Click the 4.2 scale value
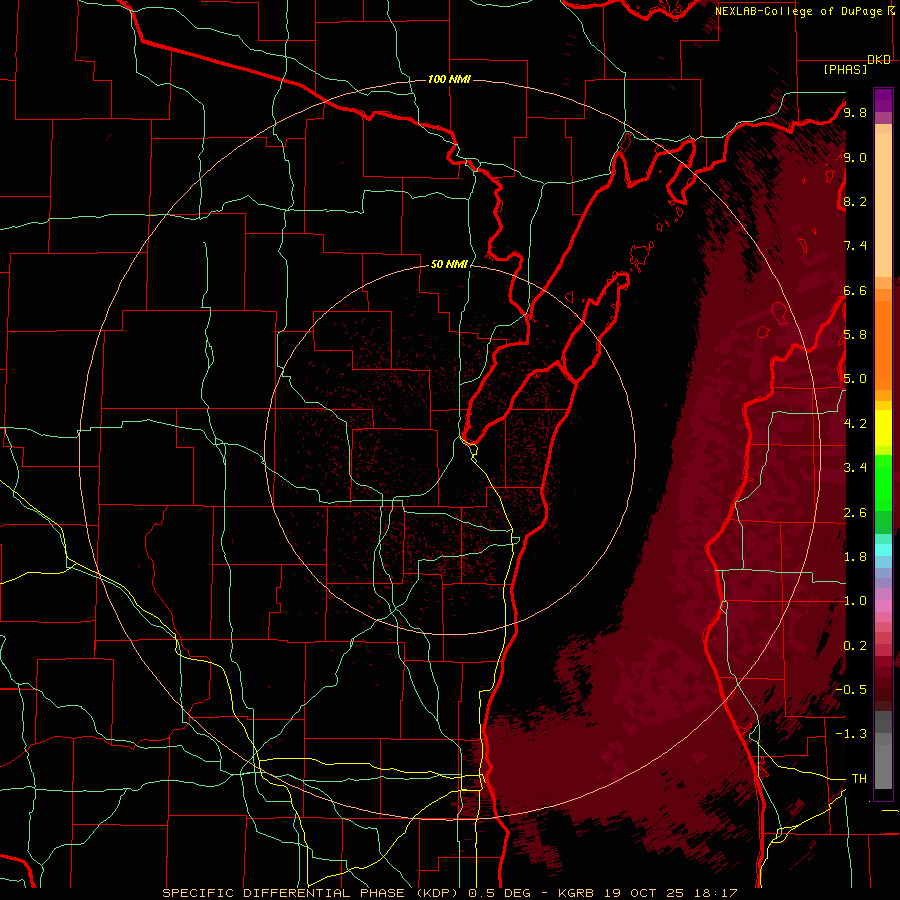Viewport: 900px width, 900px height. [855, 424]
